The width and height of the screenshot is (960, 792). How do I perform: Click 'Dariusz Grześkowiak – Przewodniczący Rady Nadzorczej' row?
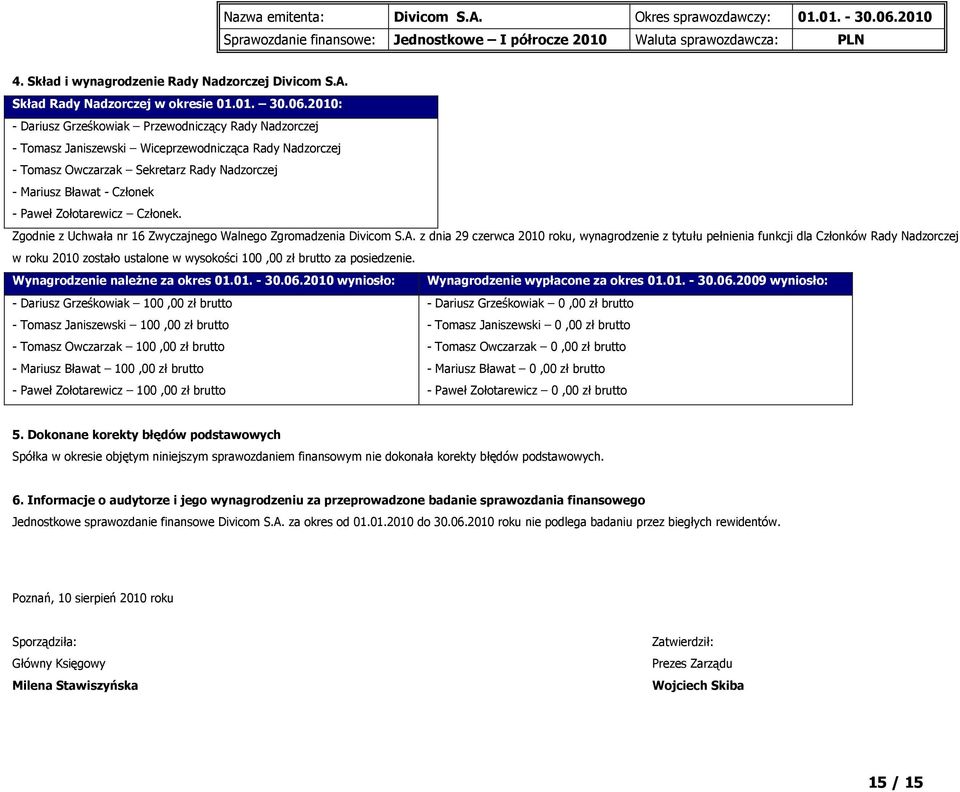click(x=165, y=127)
